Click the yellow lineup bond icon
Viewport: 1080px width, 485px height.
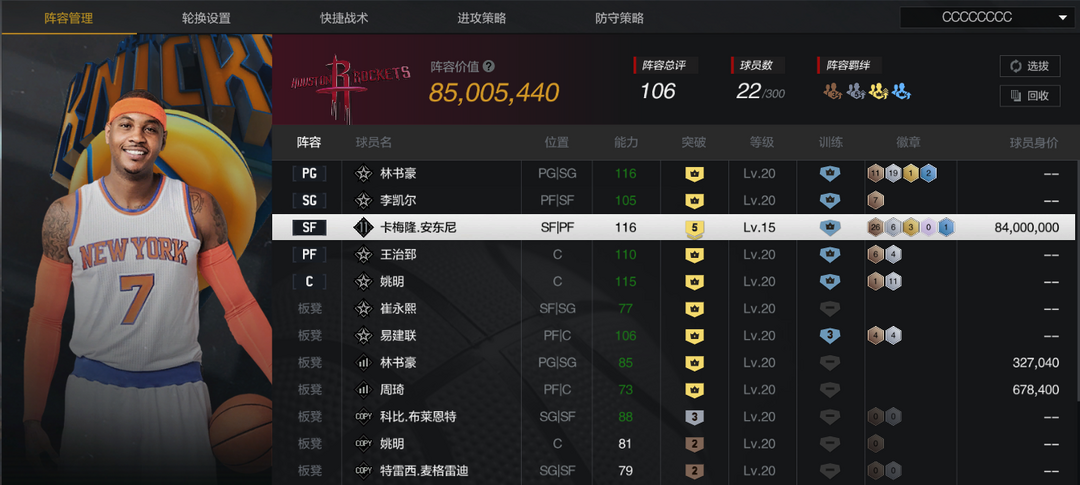pos(878,91)
